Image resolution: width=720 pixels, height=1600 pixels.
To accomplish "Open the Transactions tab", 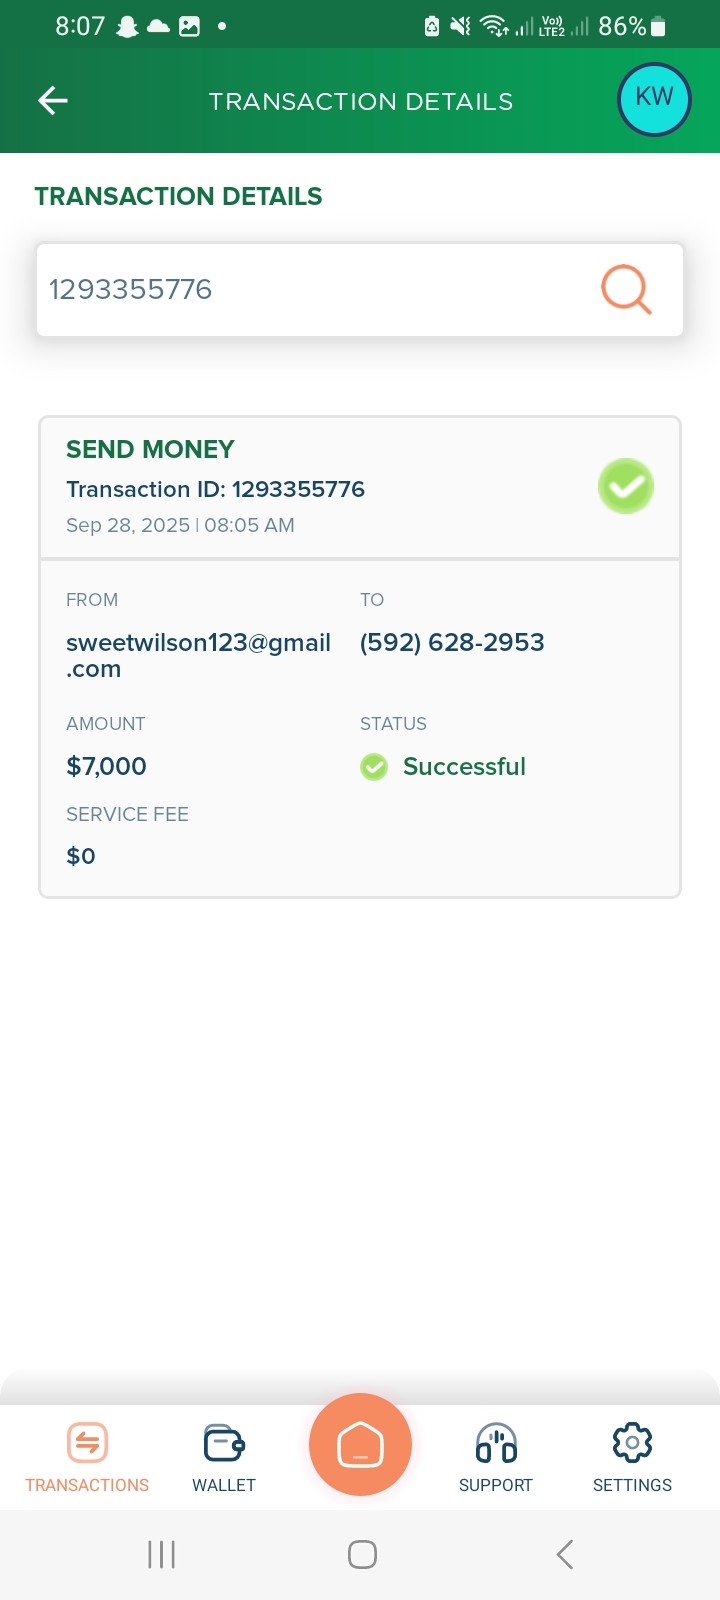I will tap(87, 1457).
